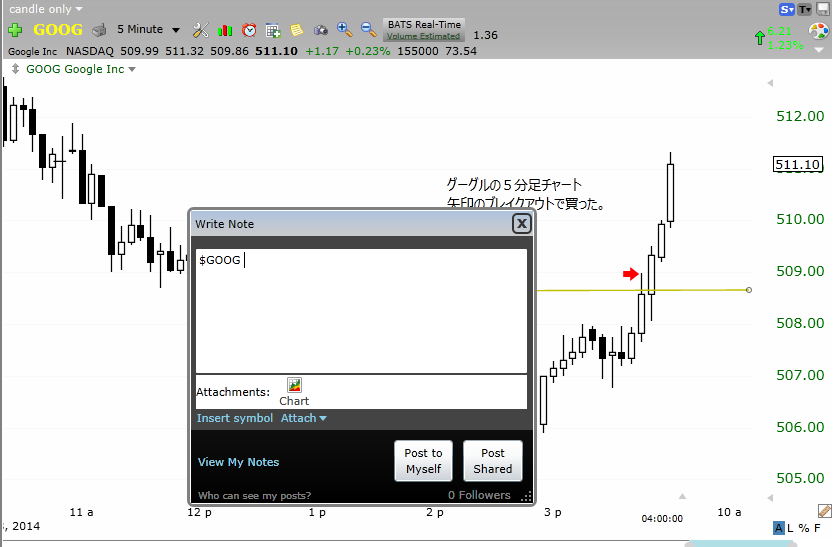Click the green and red bars indicator icon
Viewport: 833px width, 547px height.
pos(225,31)
